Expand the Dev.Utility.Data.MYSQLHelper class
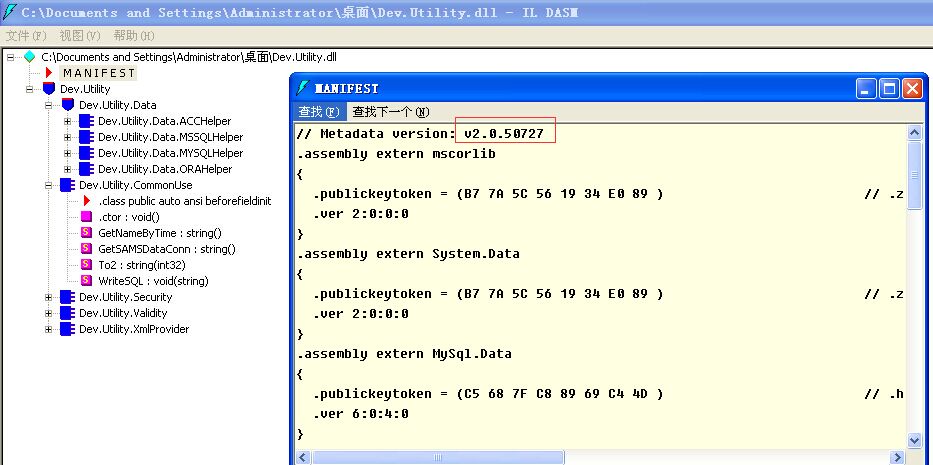Image resolution: width=933 pixels, height=465 pixels. coord(67,154)
